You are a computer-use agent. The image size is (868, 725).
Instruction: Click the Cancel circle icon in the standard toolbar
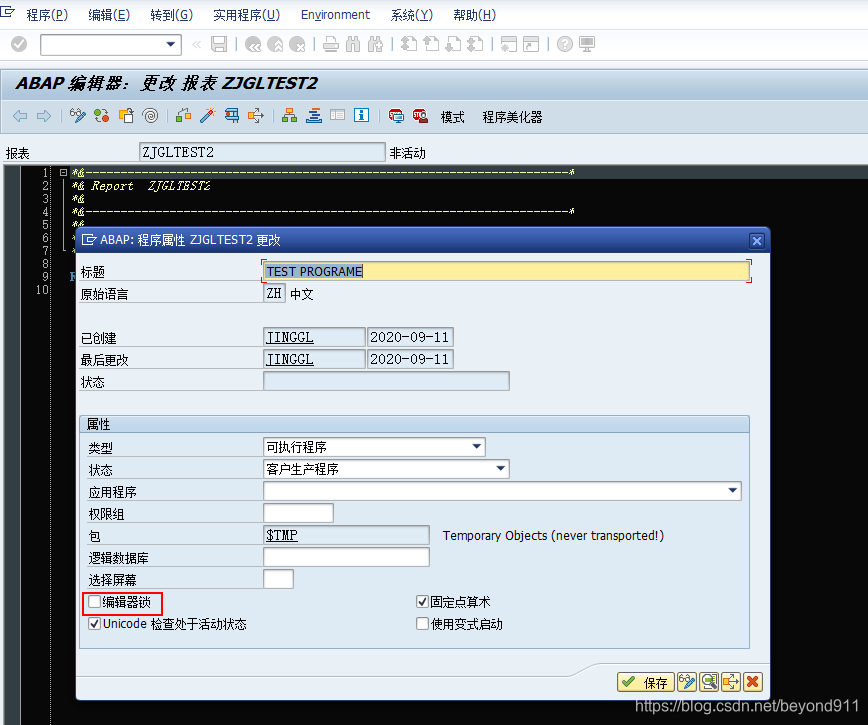click(x=297, y=44)
